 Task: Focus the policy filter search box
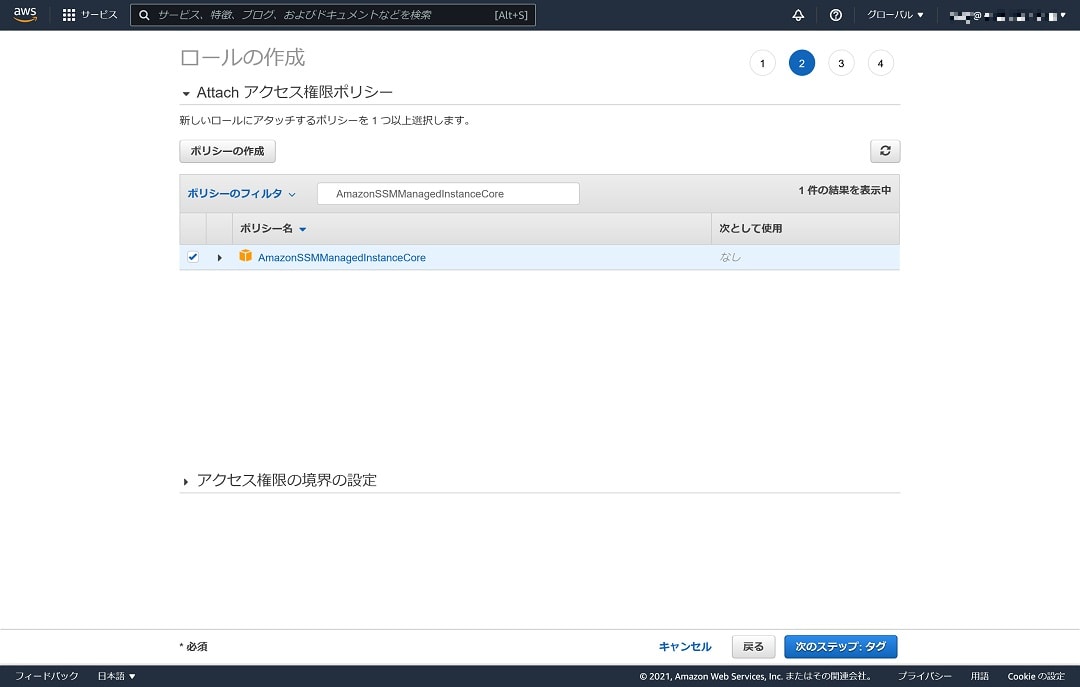448,194
